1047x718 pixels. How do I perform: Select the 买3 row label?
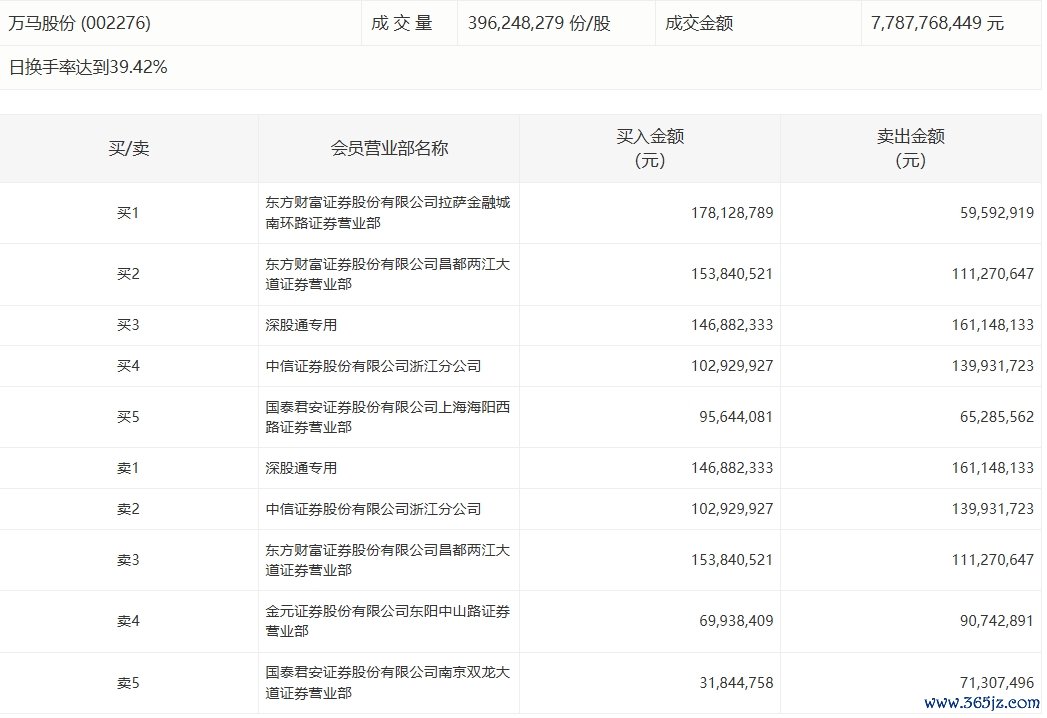(128, 325)
